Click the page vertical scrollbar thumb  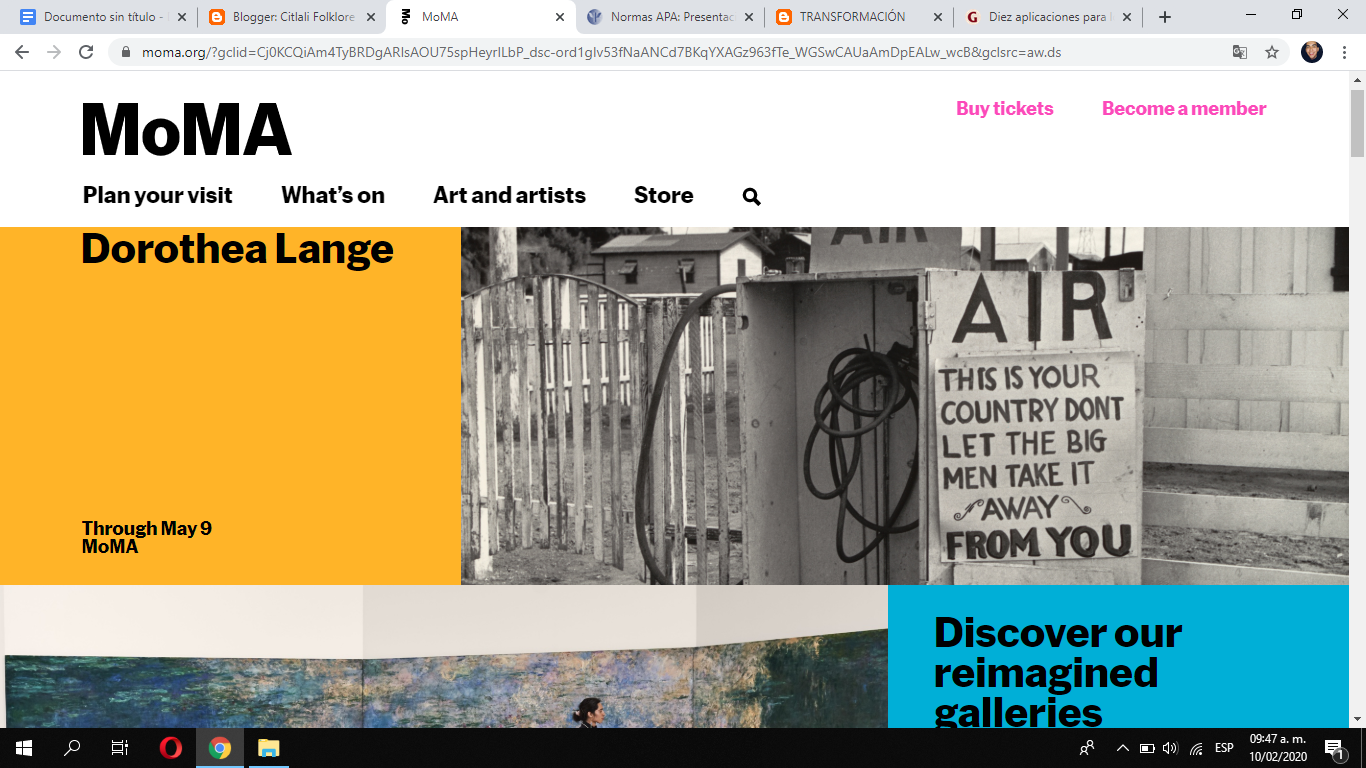coord(1357,123)
